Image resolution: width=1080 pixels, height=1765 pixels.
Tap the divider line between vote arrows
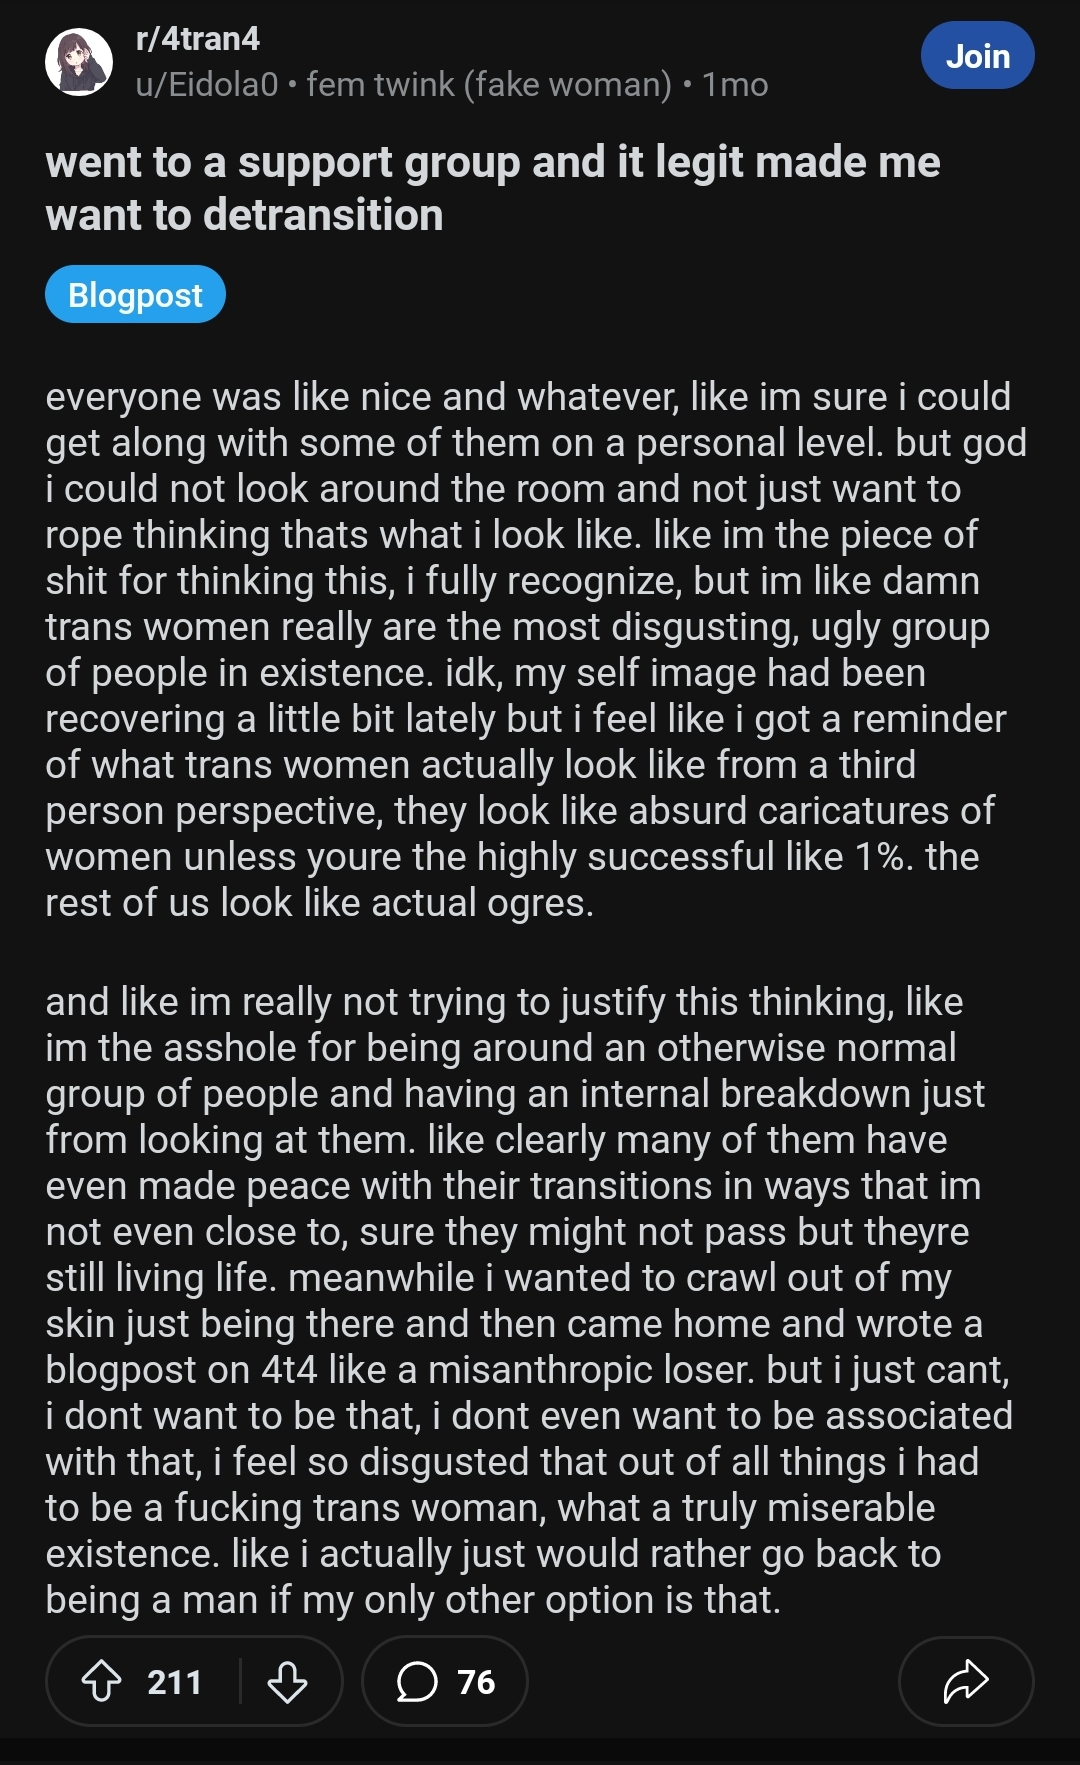click(241, 1681)
